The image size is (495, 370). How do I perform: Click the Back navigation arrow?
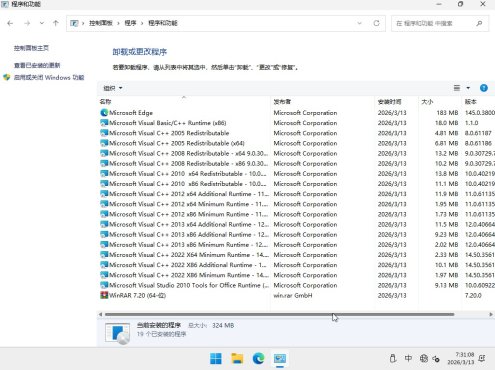10,23
